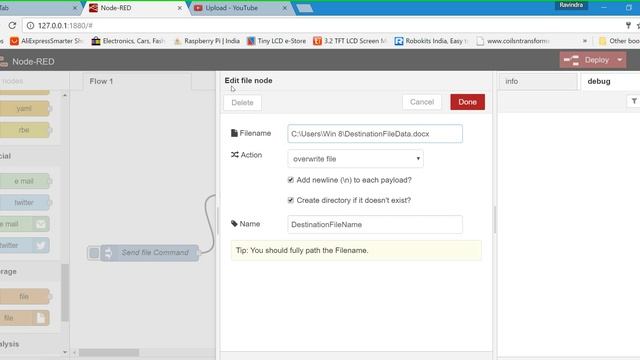The height and width of the screenshot is (360, 640).
Task: Reload the page with the refresh icon
Action: (x=12, y=25)
